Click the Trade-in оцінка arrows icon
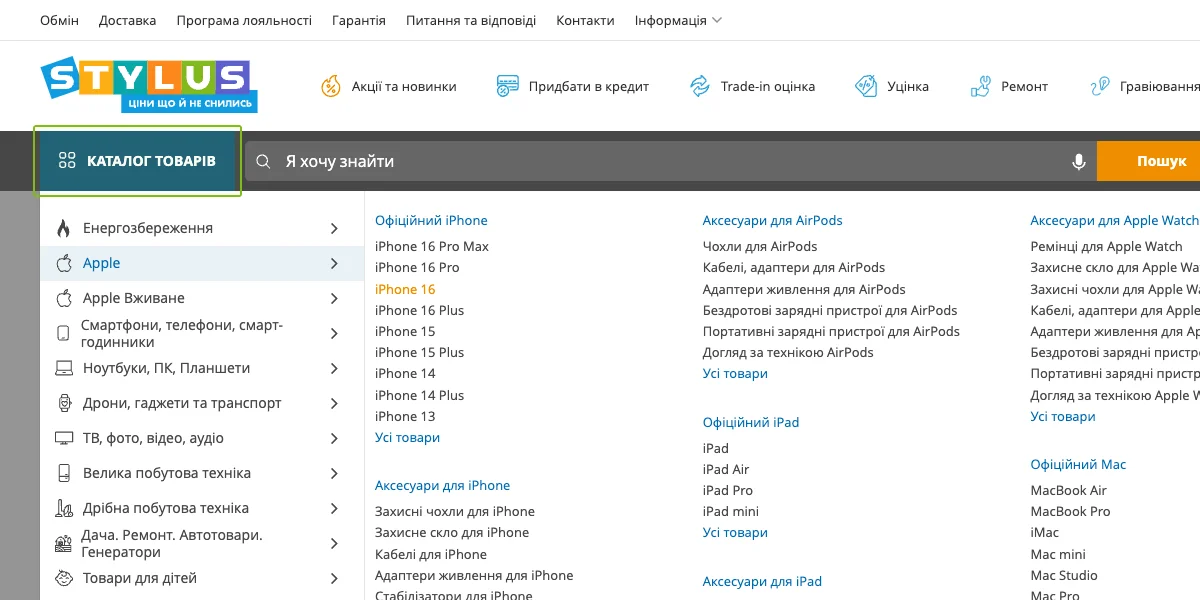1200x600 pixels. pos(700,87)
